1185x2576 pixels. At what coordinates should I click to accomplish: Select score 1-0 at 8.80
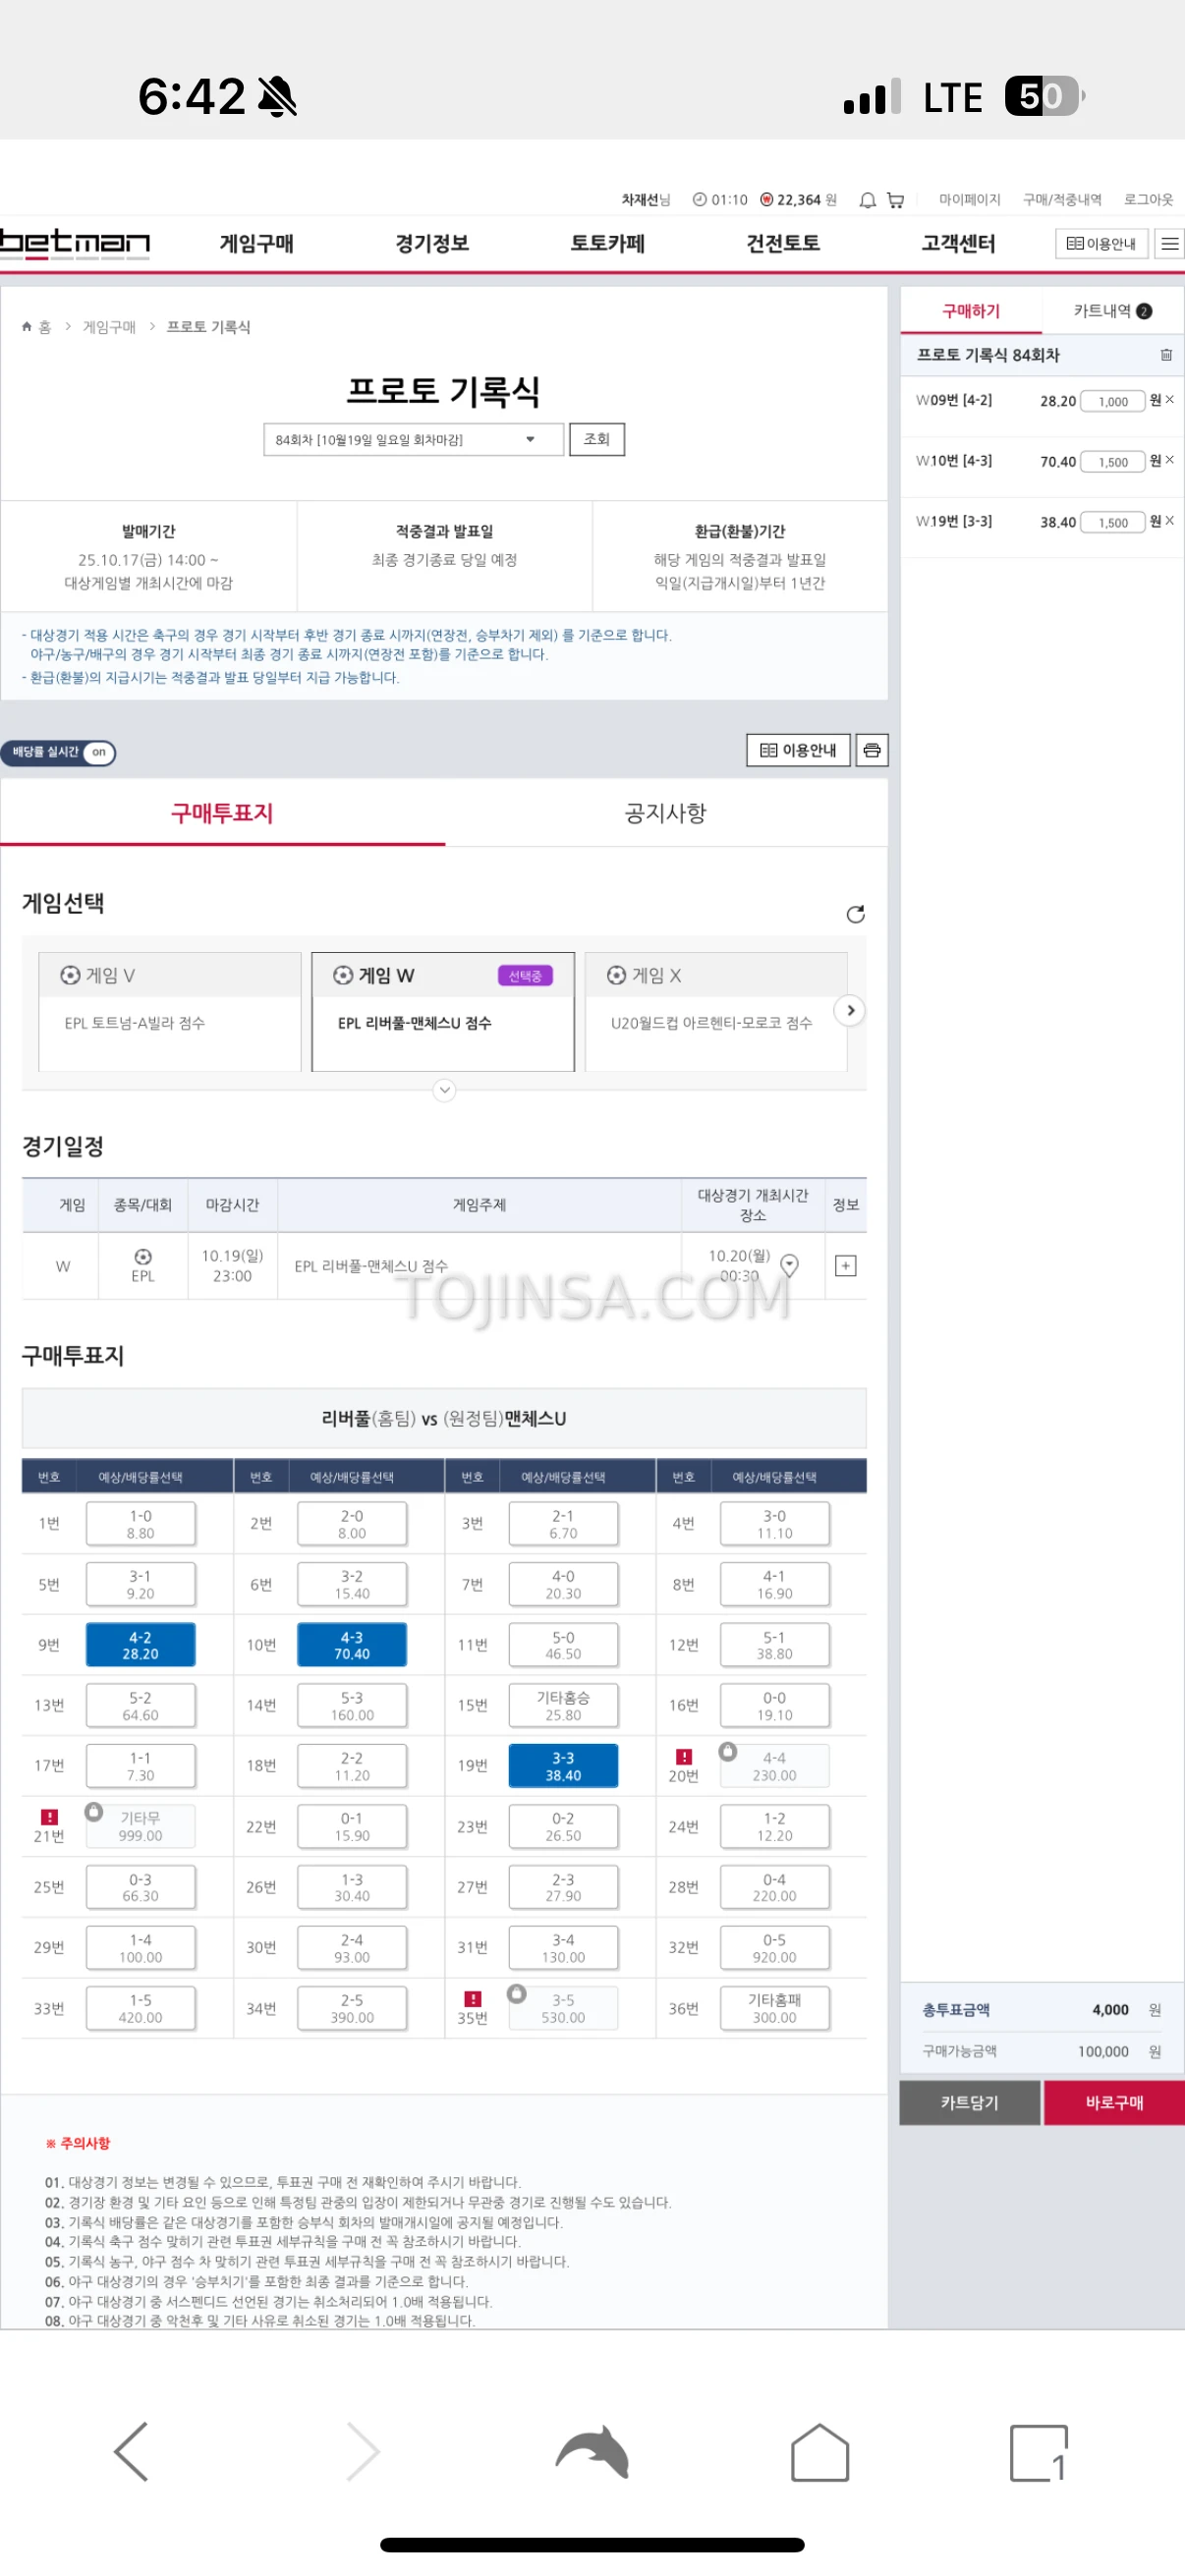pos(140,1524)
